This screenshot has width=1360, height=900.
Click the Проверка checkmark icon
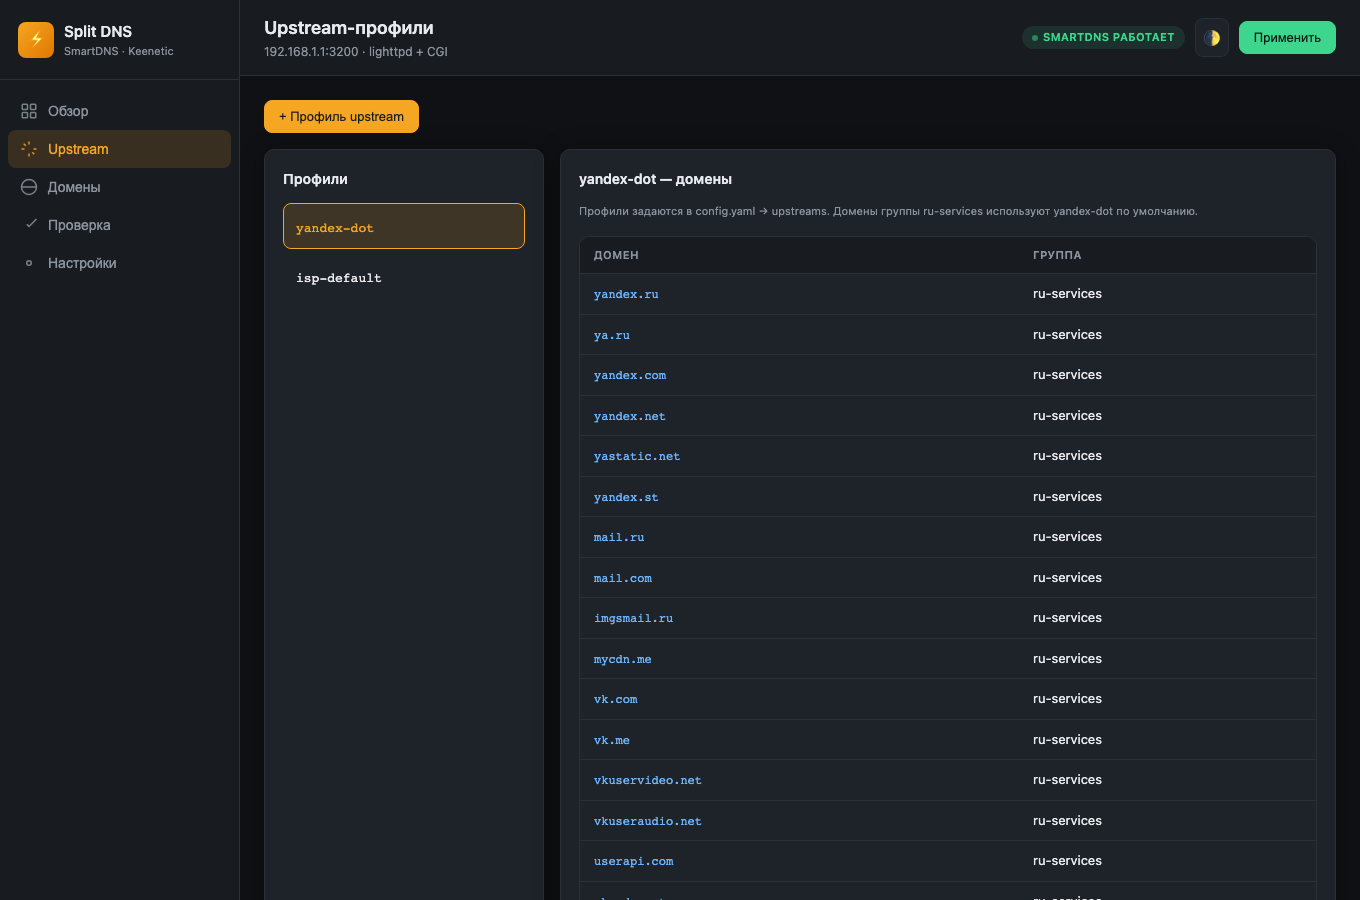pyautogui.click(x=30, y=224)
